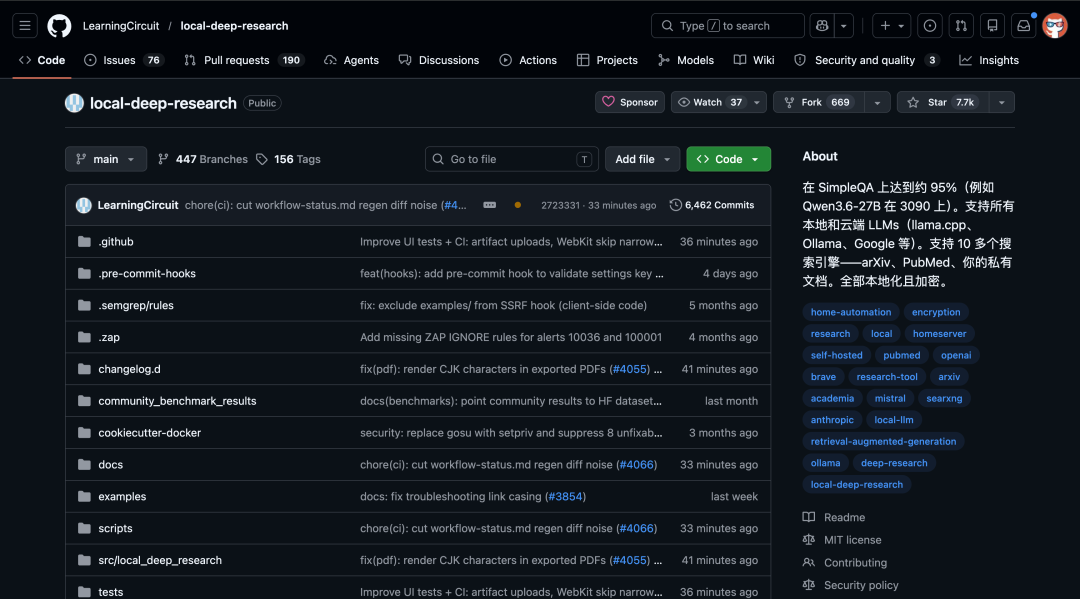1080x599 pixels.
Task: Open the Readme link in About
Action: pos(834,517)
